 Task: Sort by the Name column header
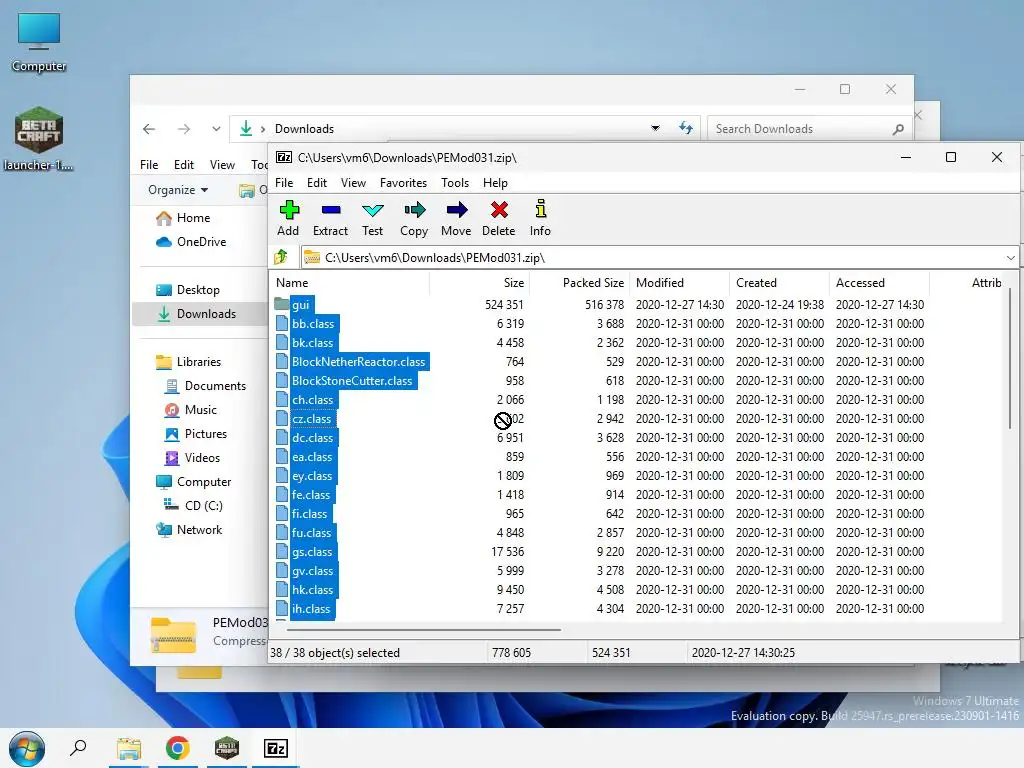(350, 283)
